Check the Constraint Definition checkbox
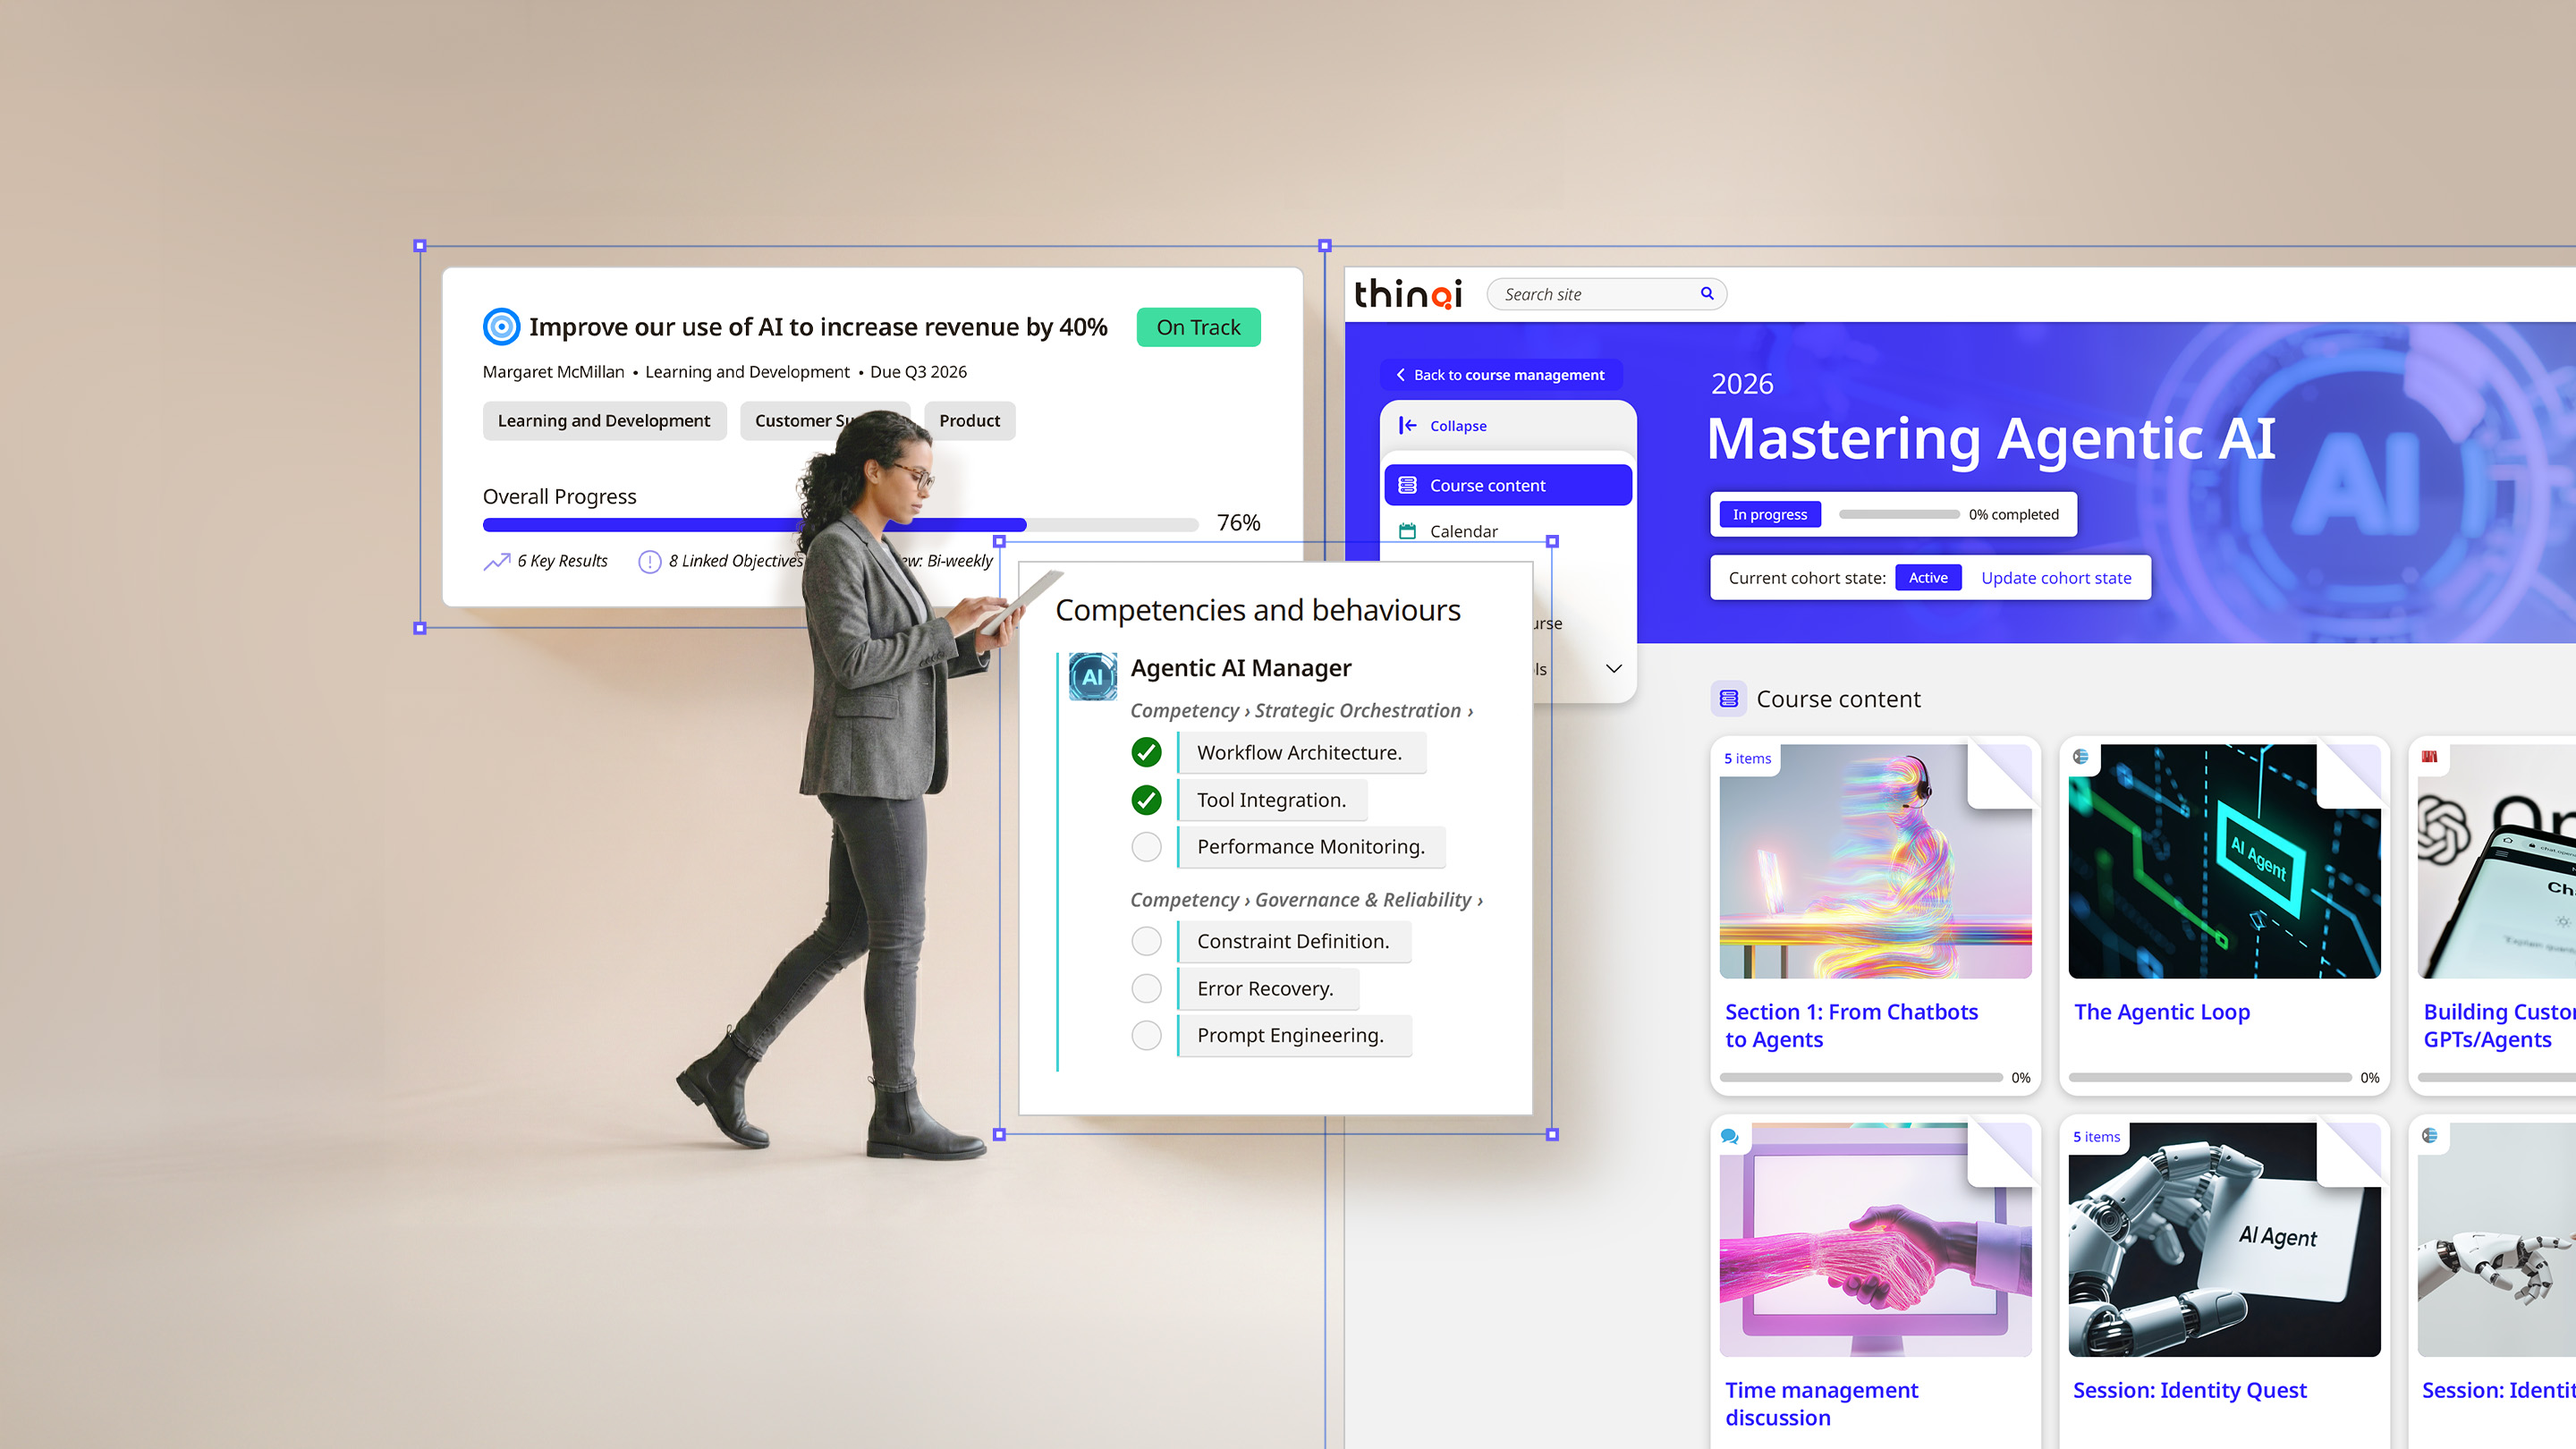Screen dimensions: 2576x1449 click(x=1146, y=941)
